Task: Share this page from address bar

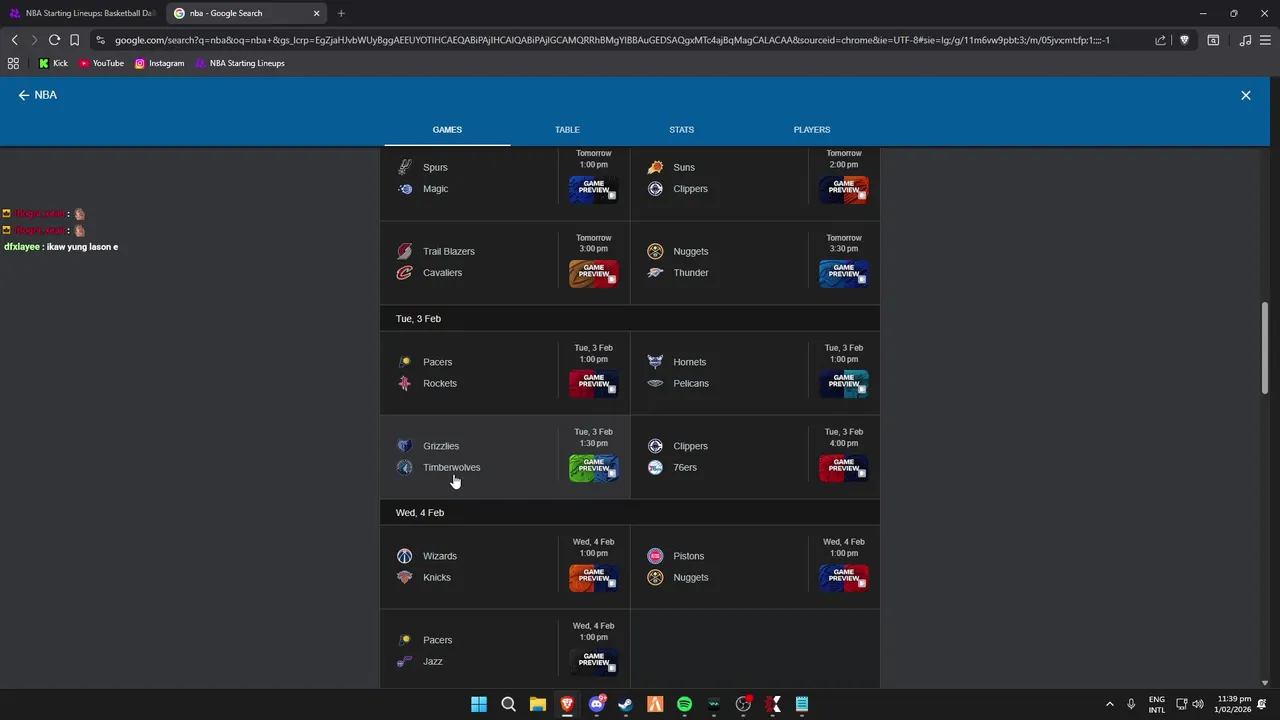Action: 1160,40
